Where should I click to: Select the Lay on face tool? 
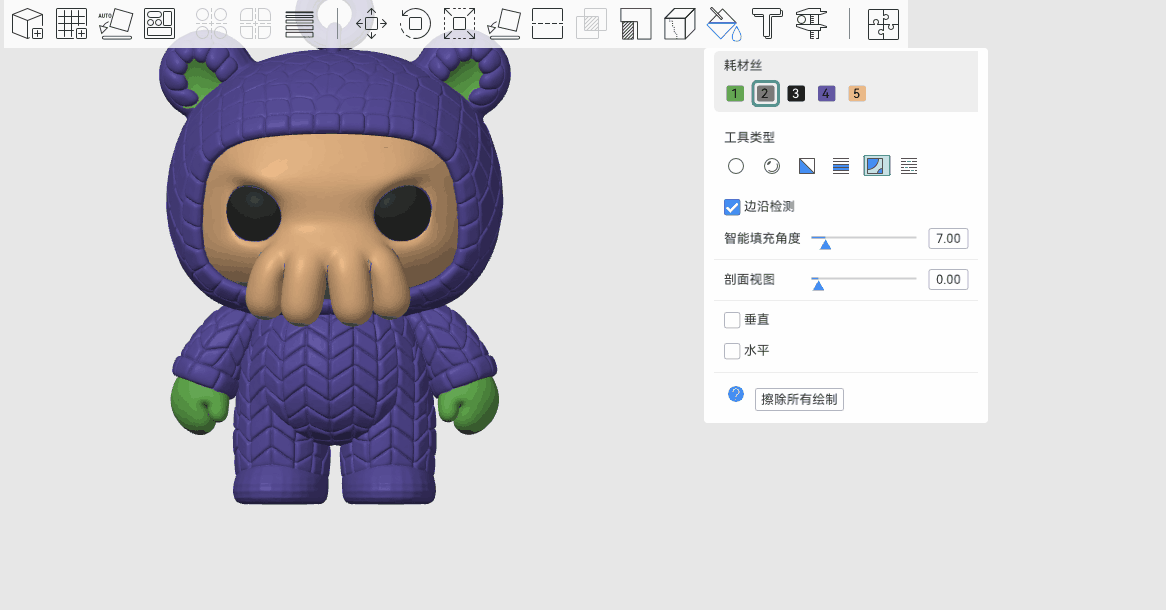click(503, 24)
